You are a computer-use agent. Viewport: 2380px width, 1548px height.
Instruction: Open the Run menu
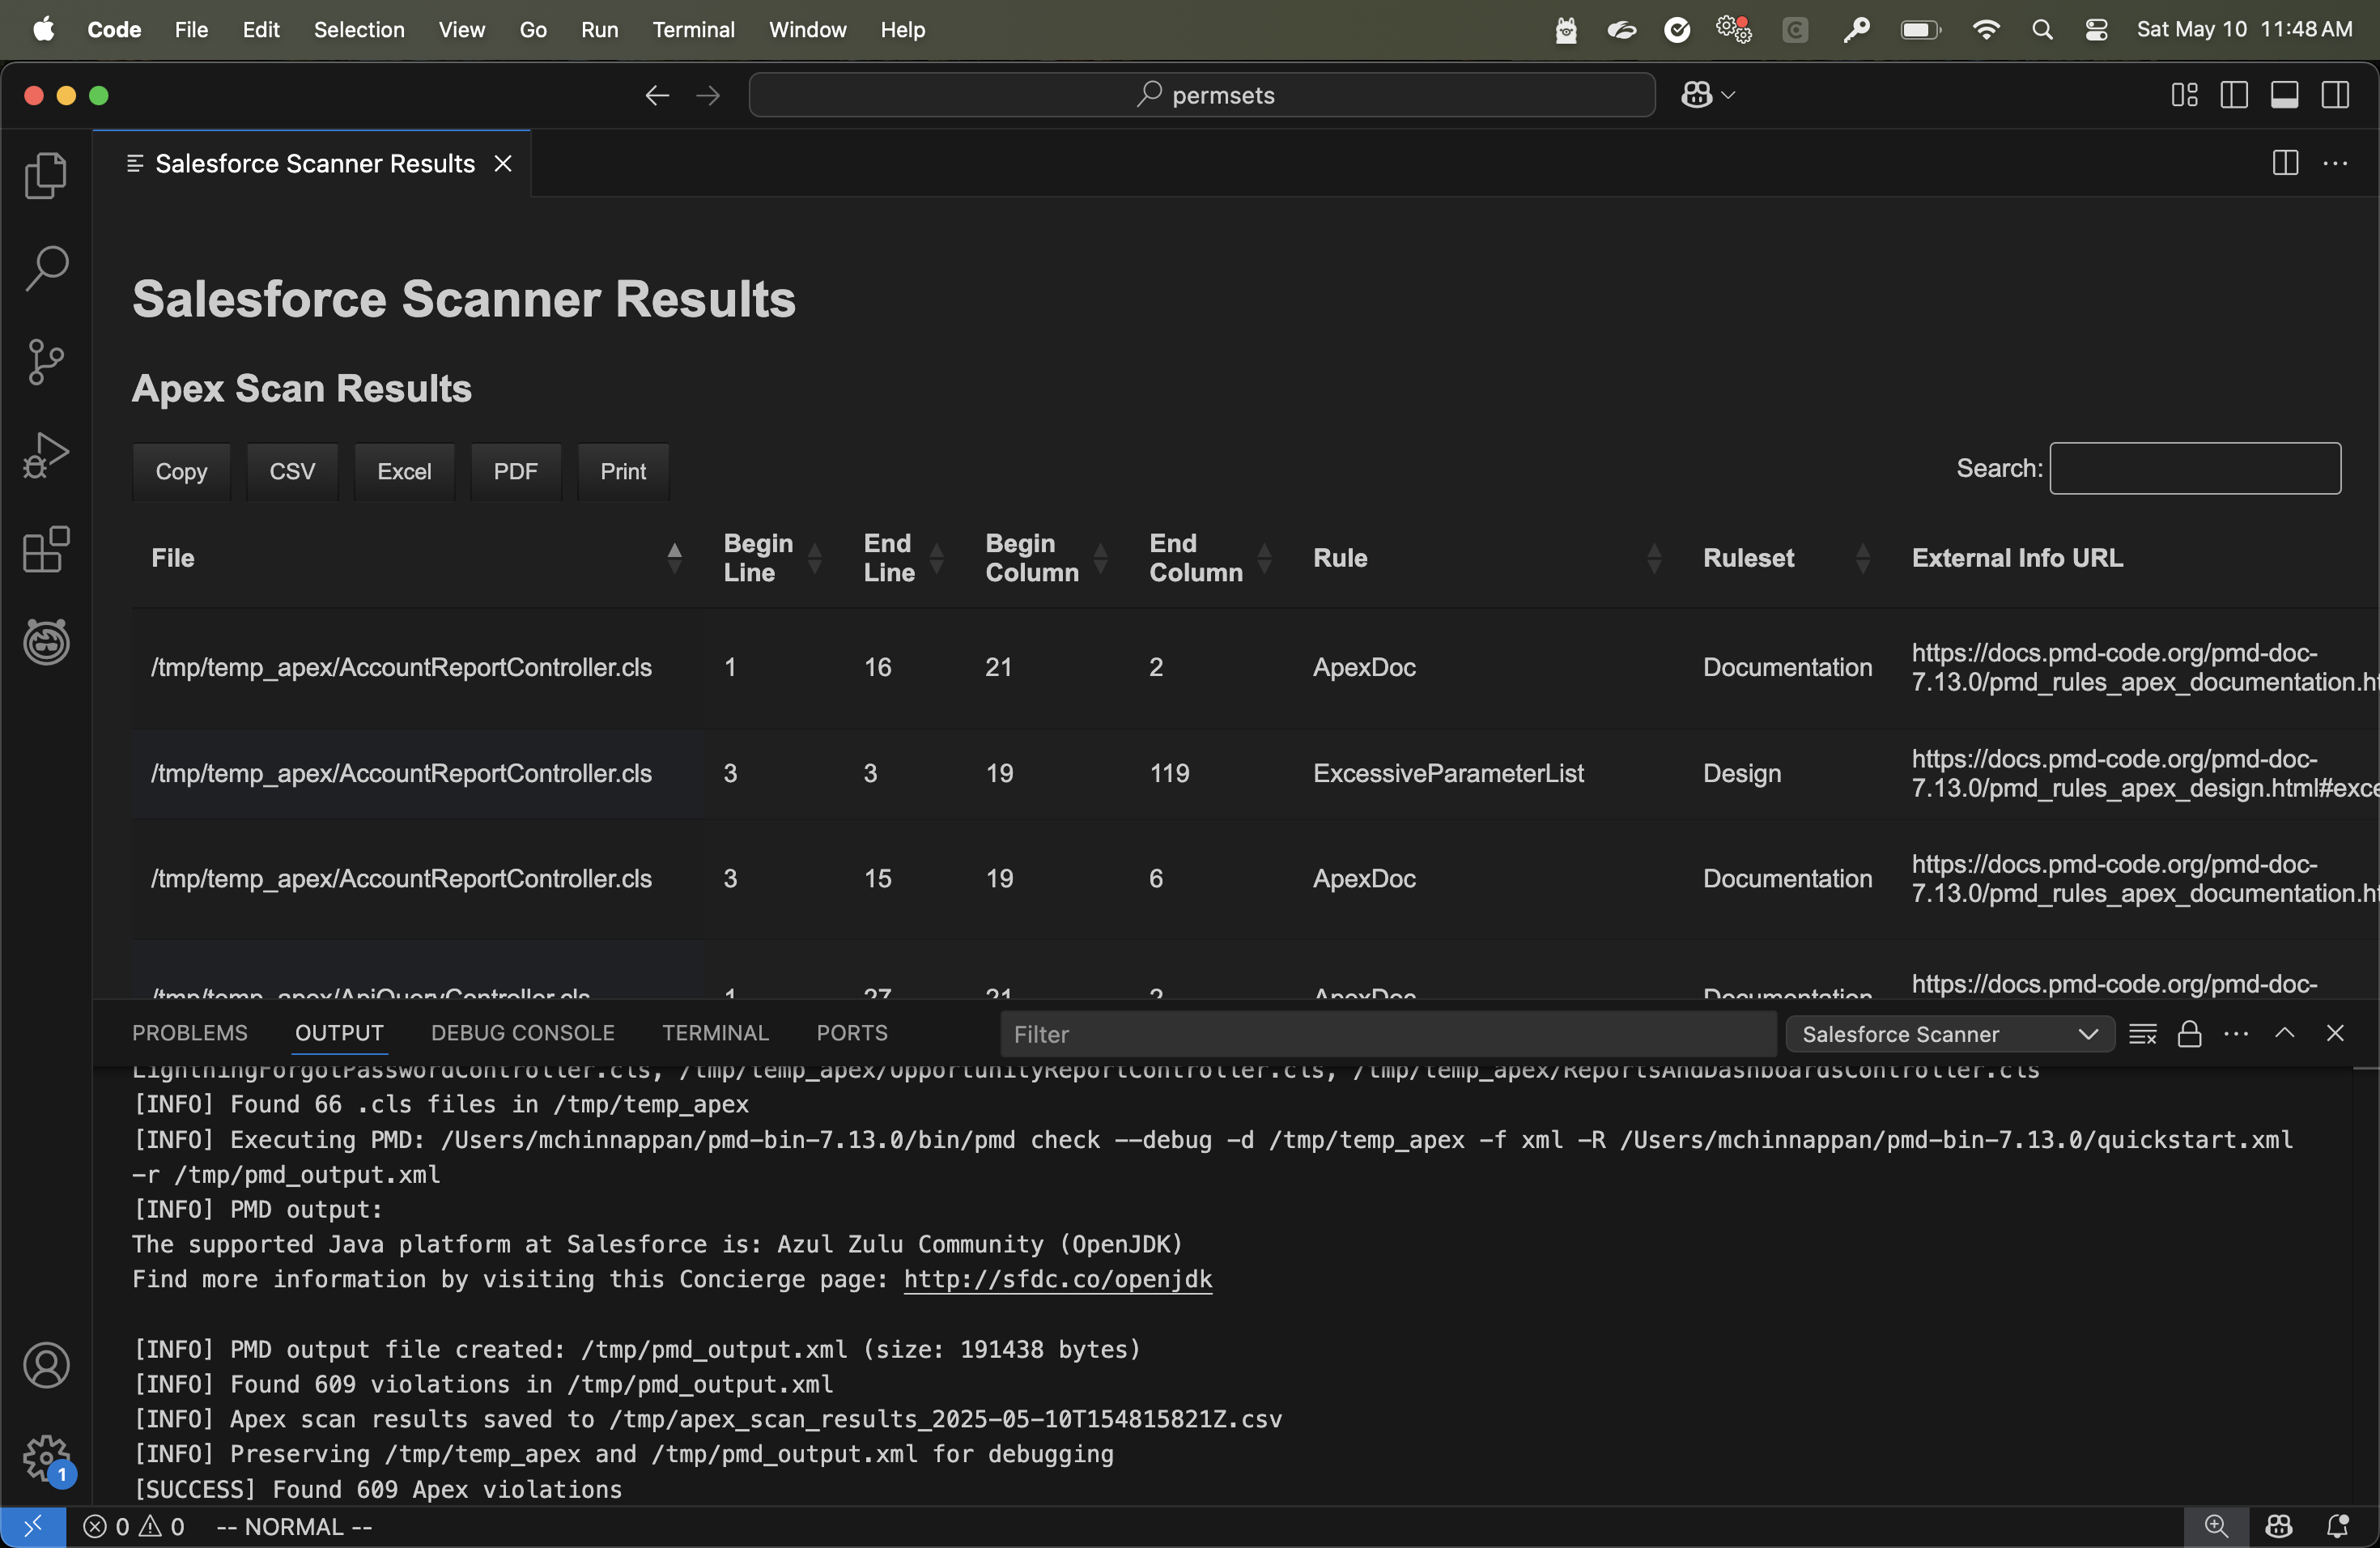coord(599,30)
